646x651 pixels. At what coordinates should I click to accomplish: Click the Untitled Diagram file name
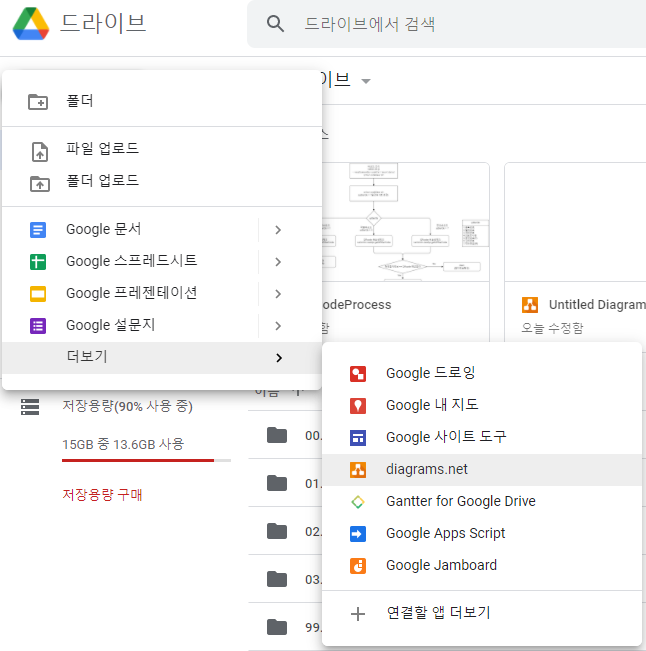(x=597, y=305)
